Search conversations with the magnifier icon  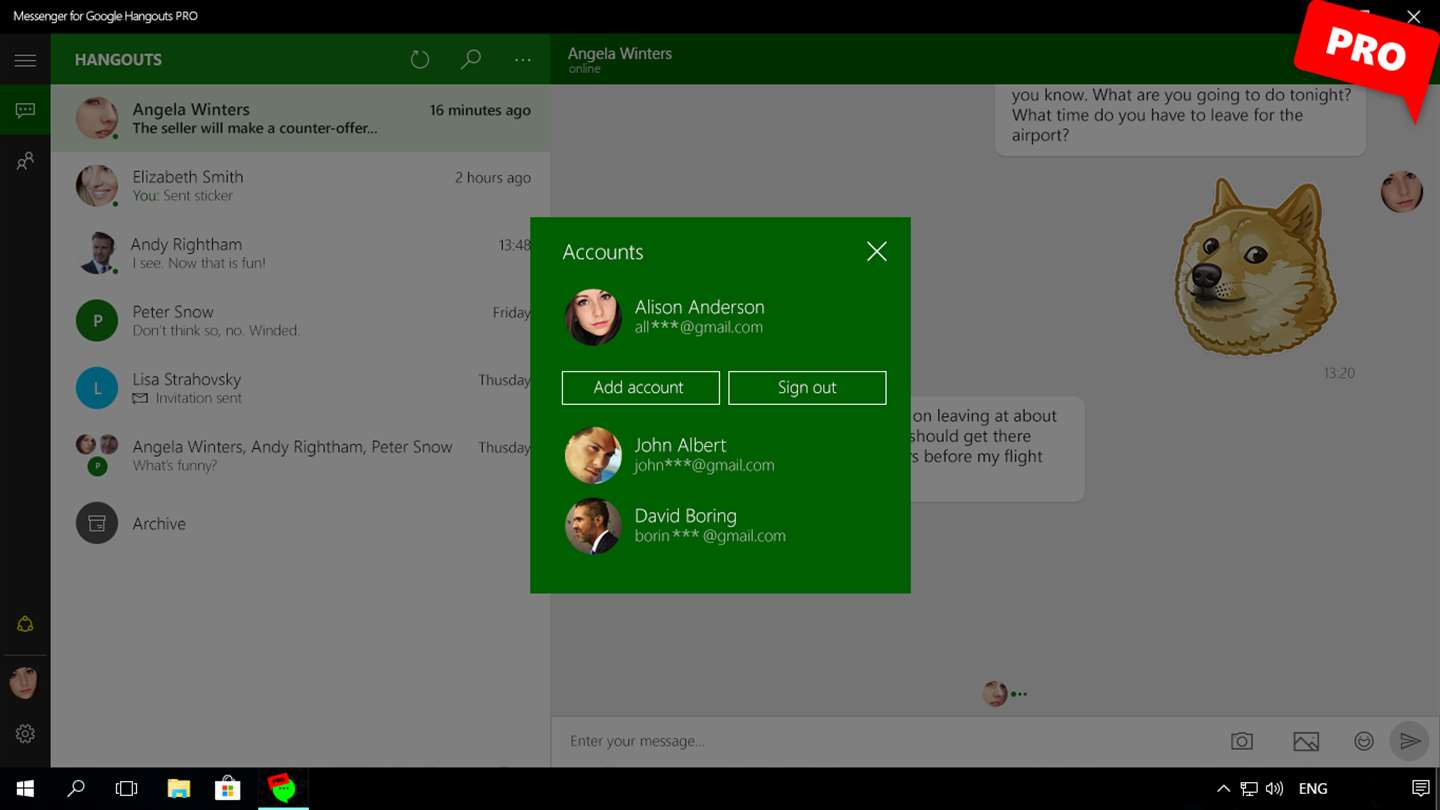coord(471,60)
